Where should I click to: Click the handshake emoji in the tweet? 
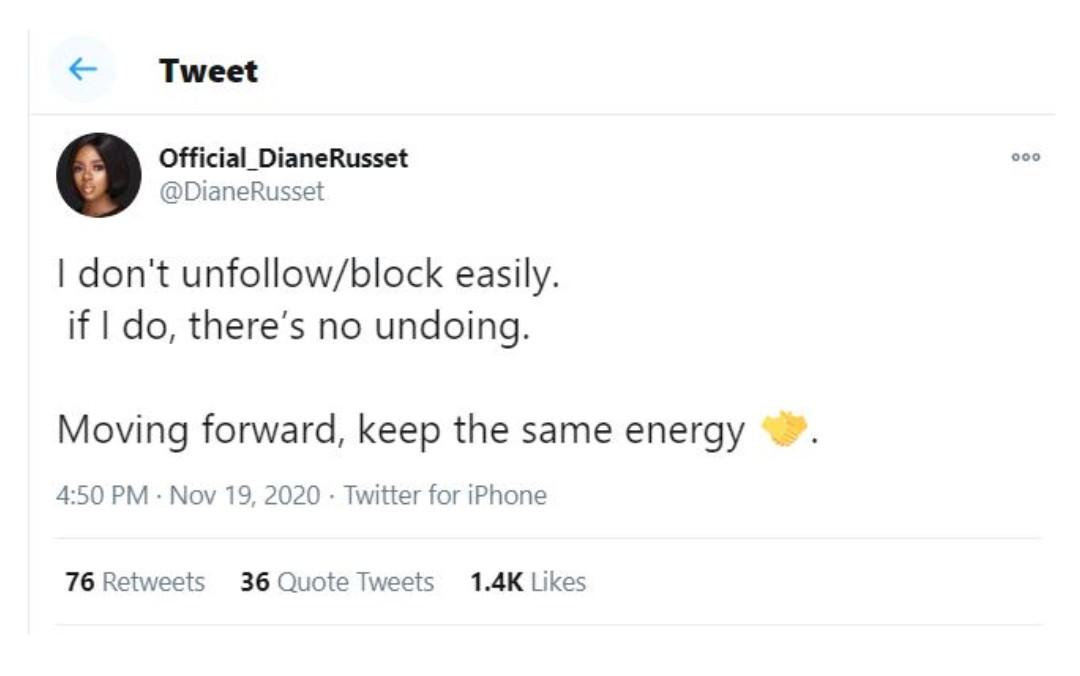click(785, 429)
